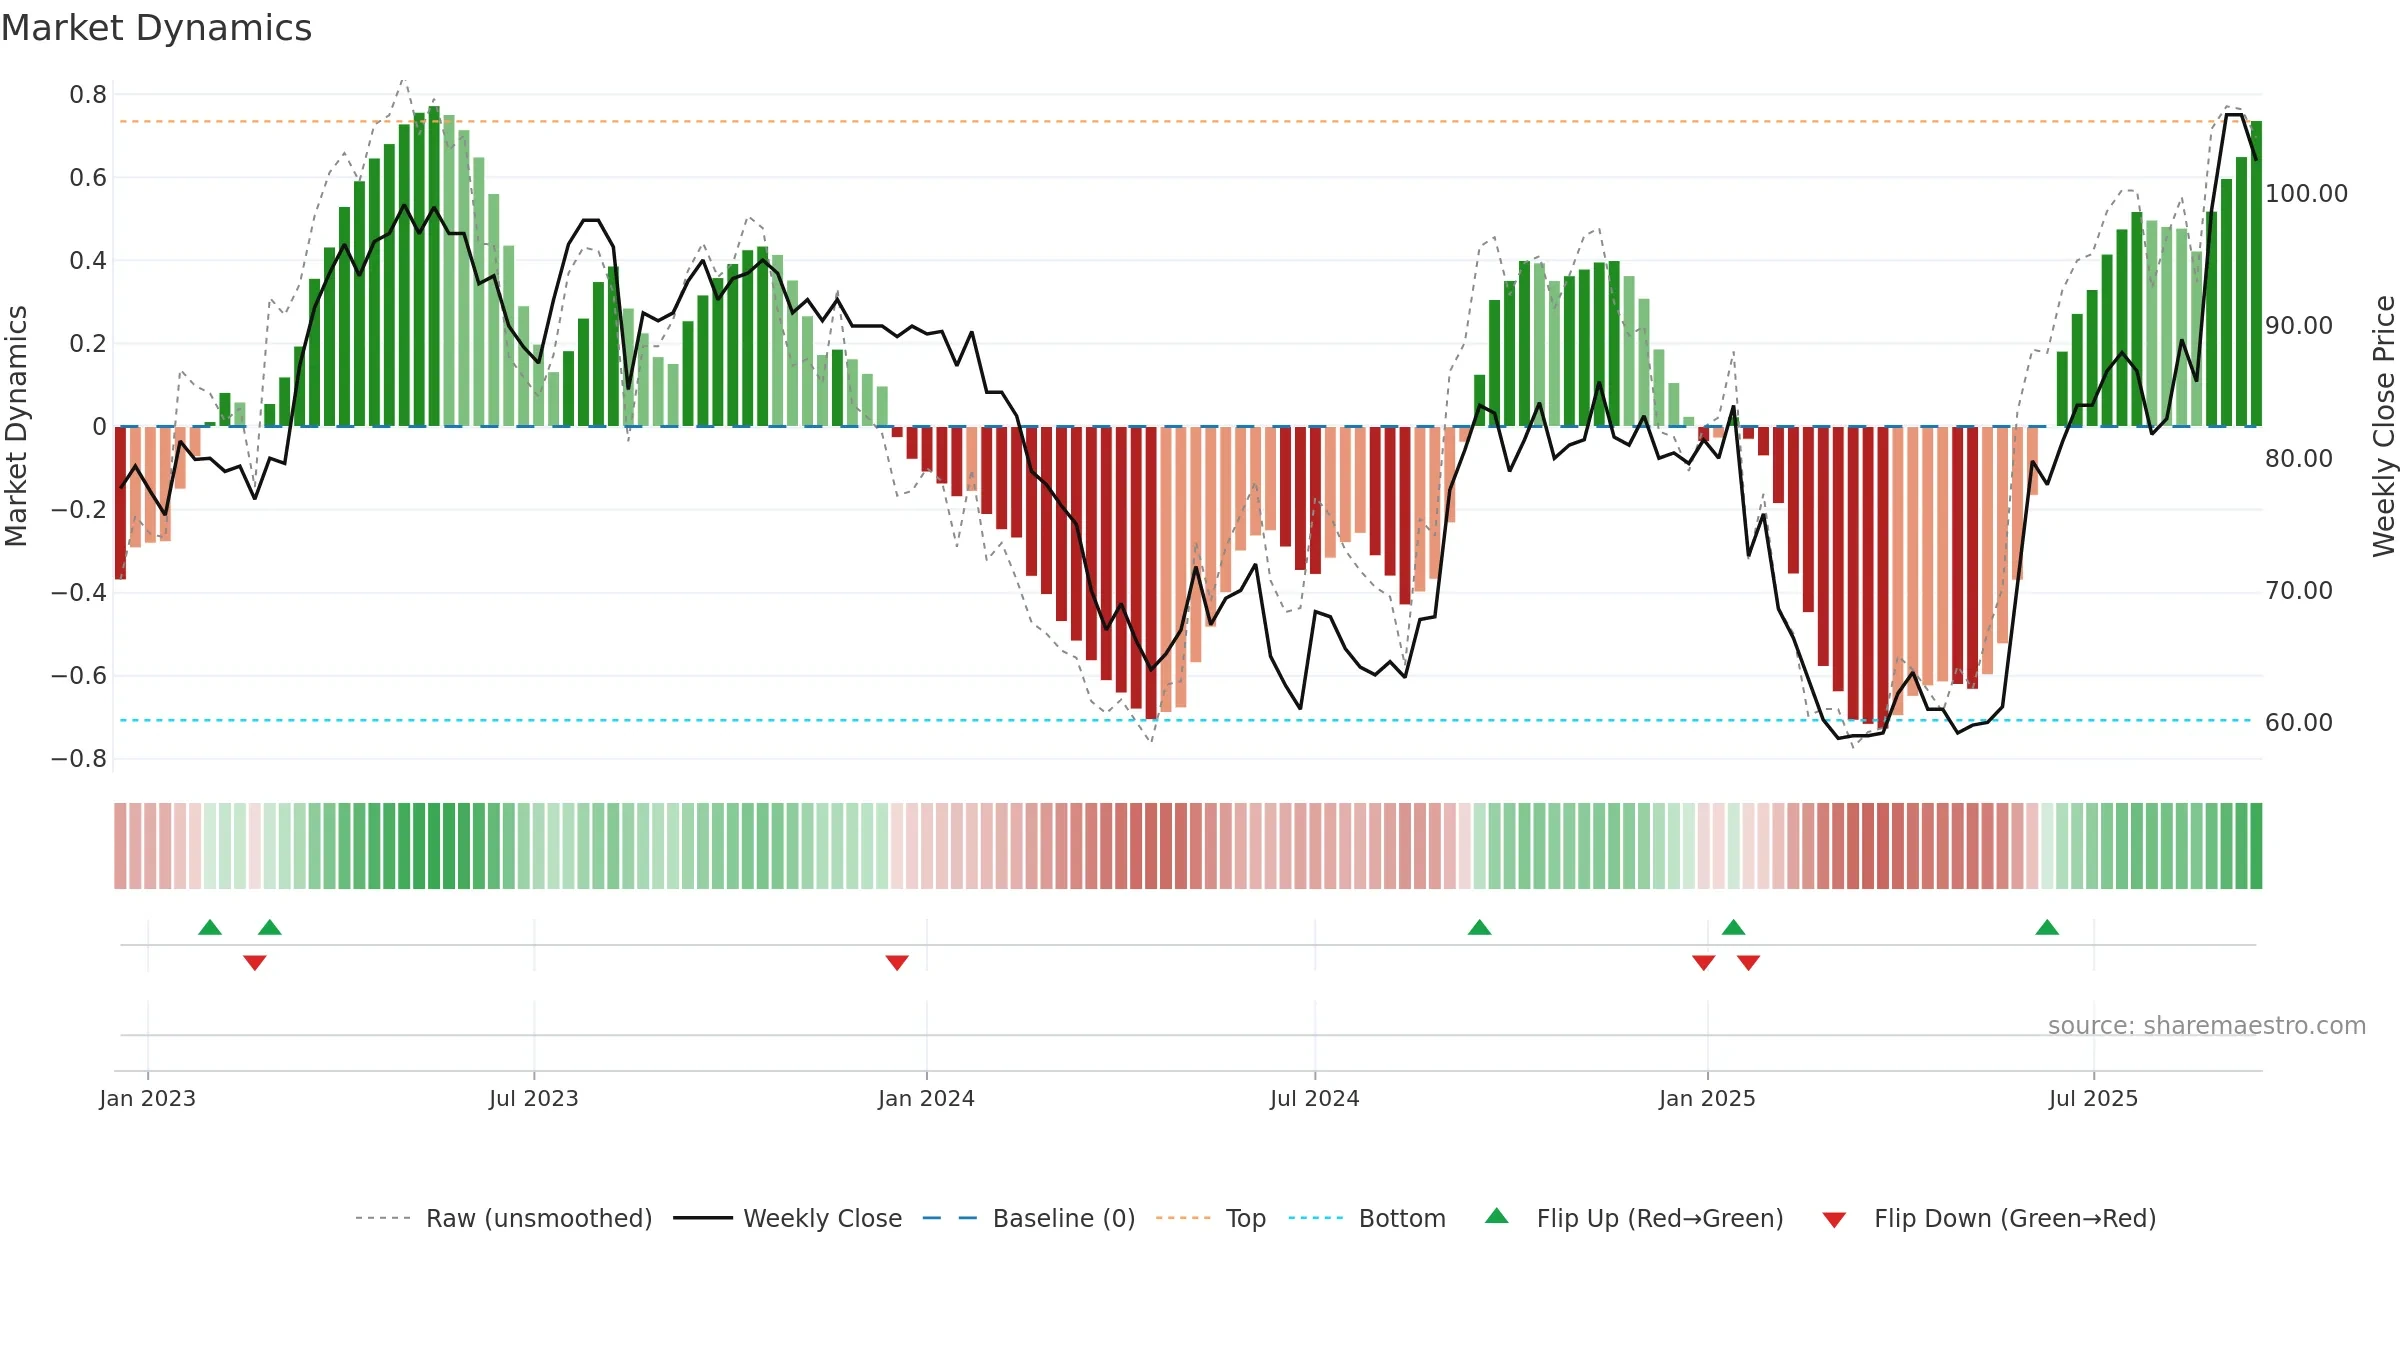
Task: Click the Weekly Close Price axis title
Action: coord(2384,426)
